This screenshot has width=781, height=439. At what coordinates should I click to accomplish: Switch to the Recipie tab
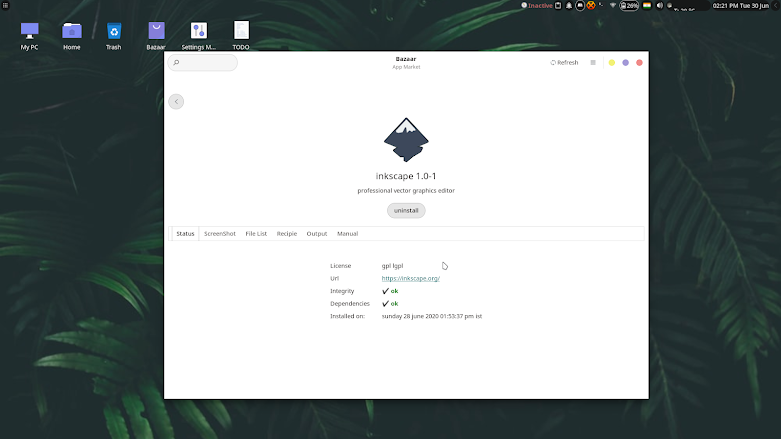point(287,234)
